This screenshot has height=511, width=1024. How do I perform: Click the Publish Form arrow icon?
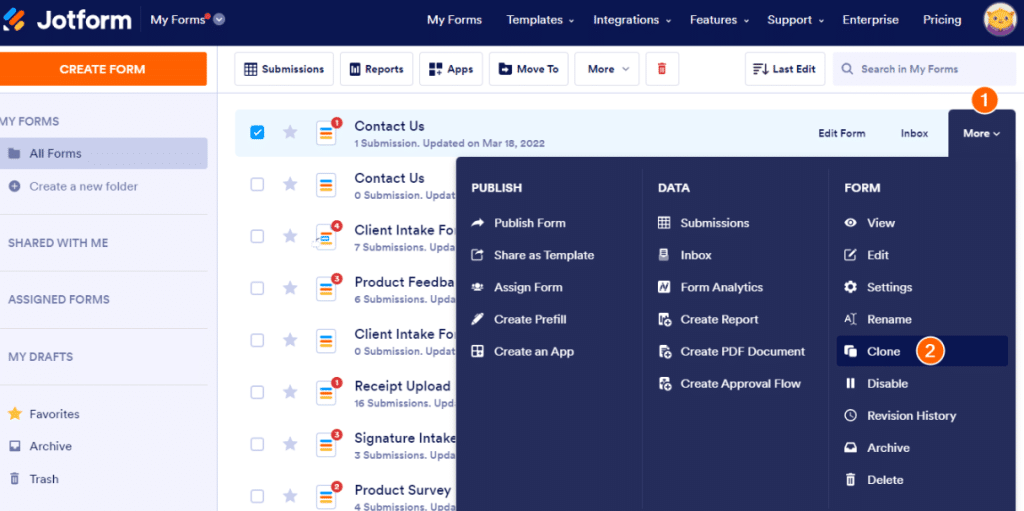pyautogui.click(x=478, y=223)
